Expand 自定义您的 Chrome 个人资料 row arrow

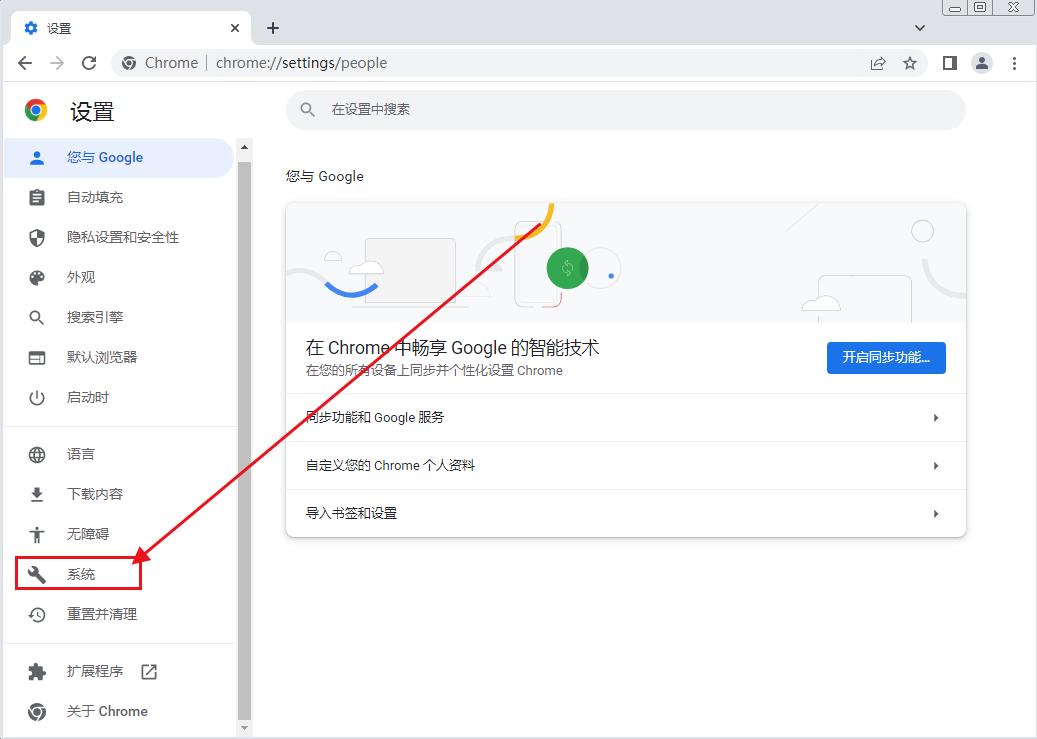936,466
